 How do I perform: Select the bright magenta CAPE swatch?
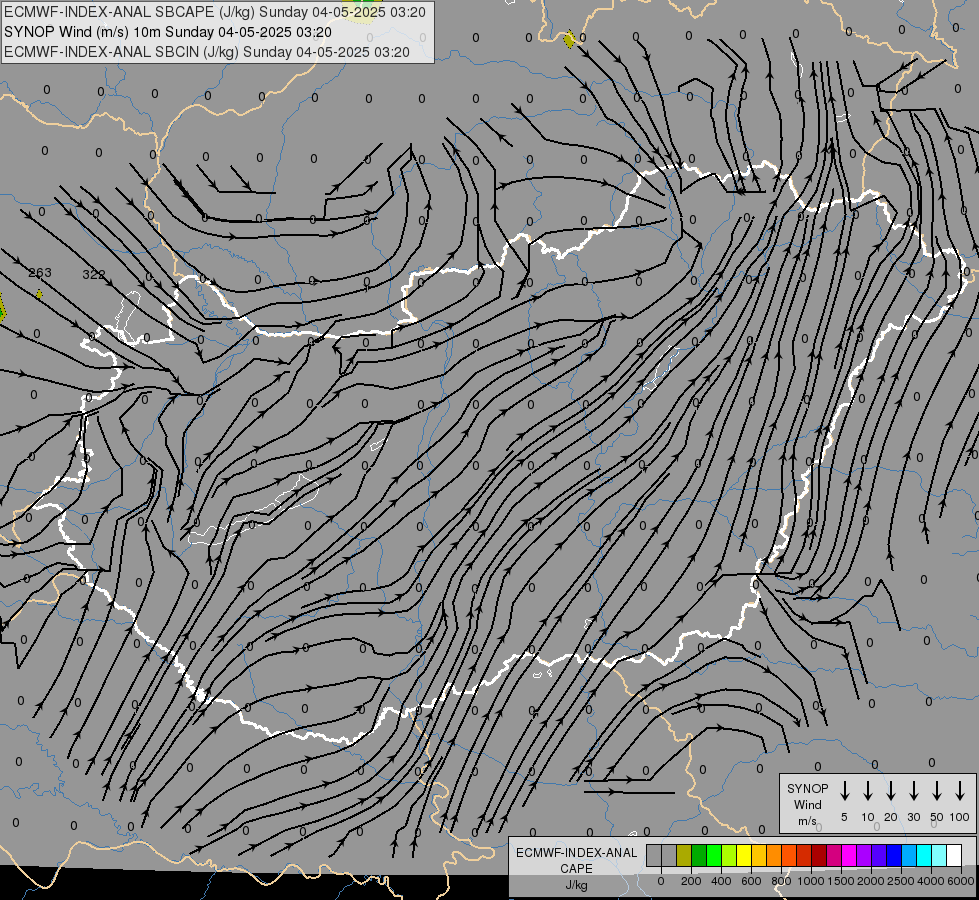pyautogui.click(x=849, y=855)
